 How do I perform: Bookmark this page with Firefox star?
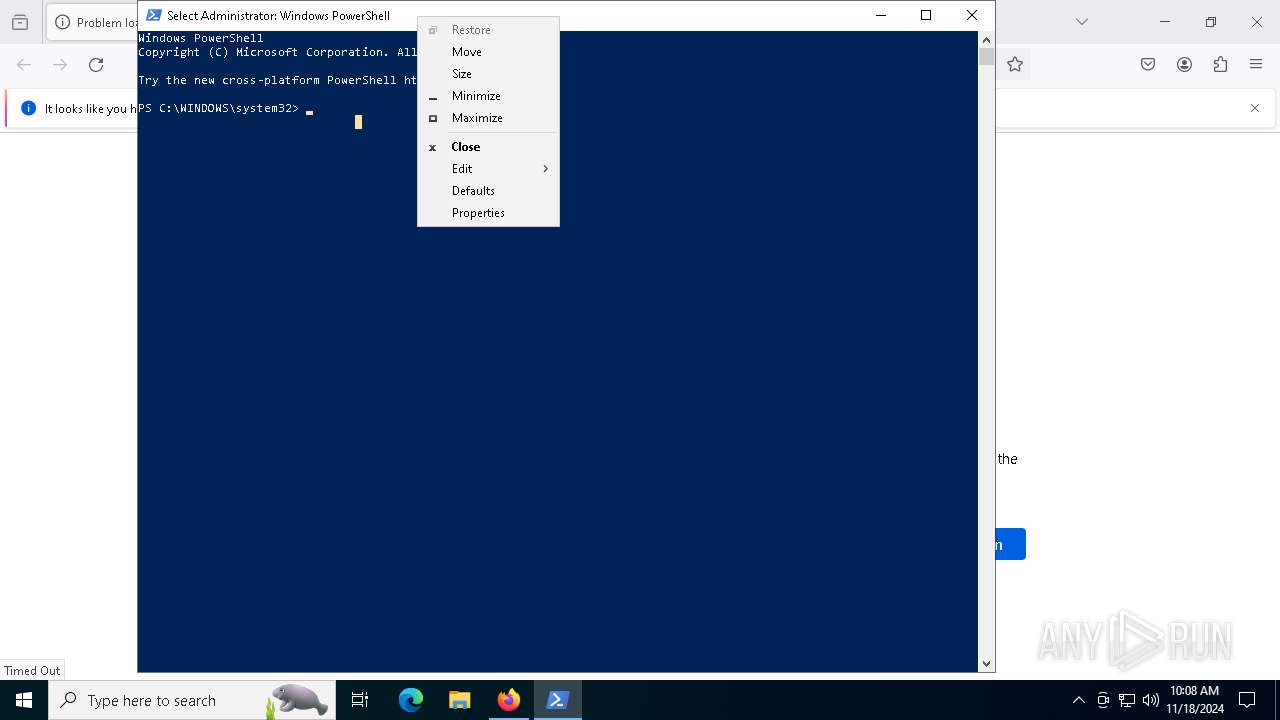coord(1015,65)
